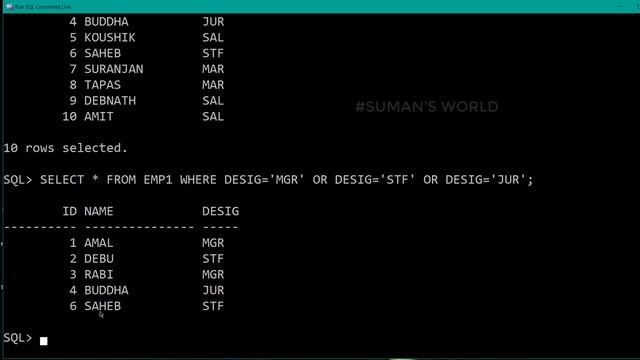Select the name AMIT
The height and width of the screenshot is (360, 640).
pyautogui.click(x=99, y=117)
